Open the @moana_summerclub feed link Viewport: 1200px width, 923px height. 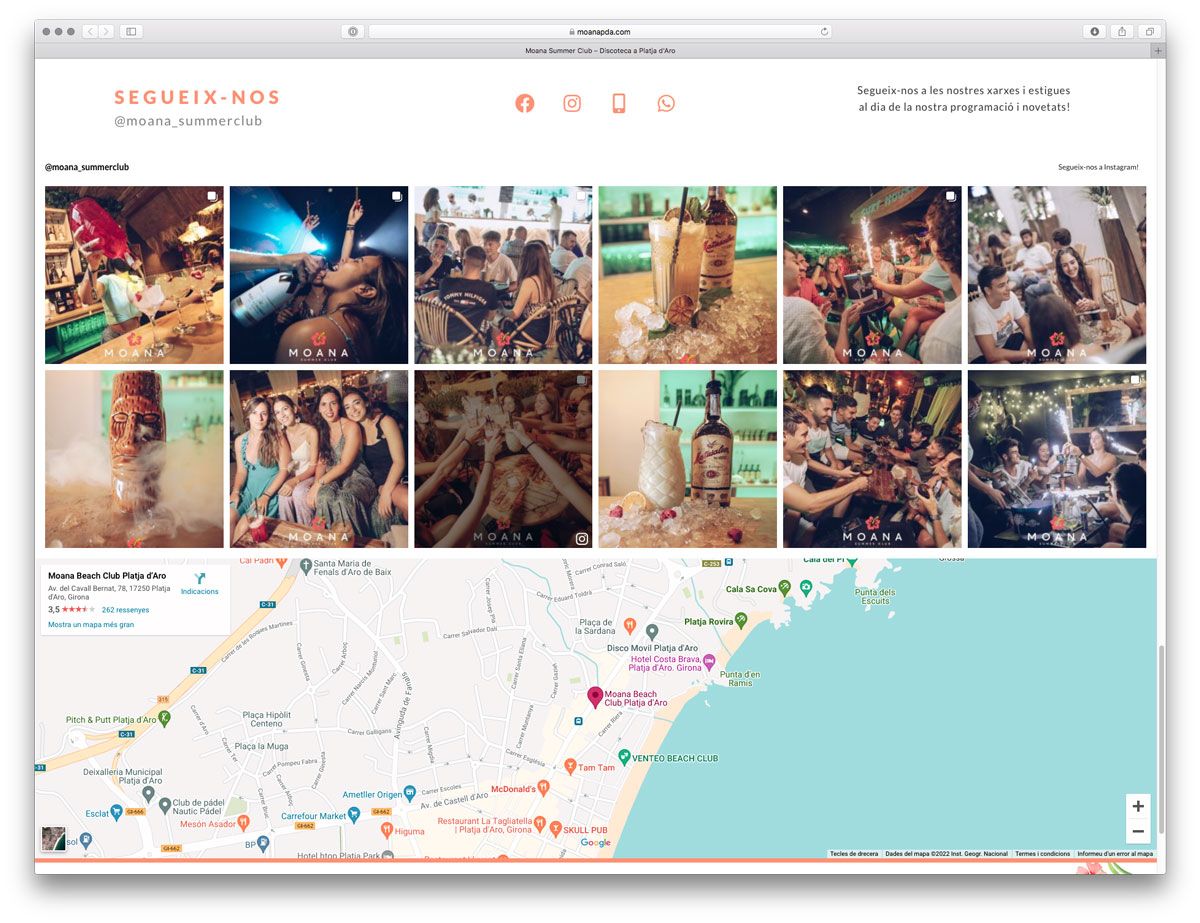[87, 167]
